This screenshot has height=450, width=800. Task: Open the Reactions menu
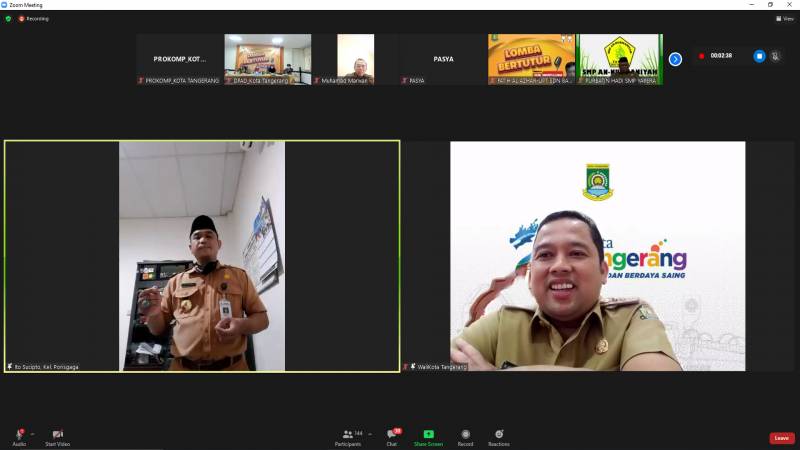498,436
